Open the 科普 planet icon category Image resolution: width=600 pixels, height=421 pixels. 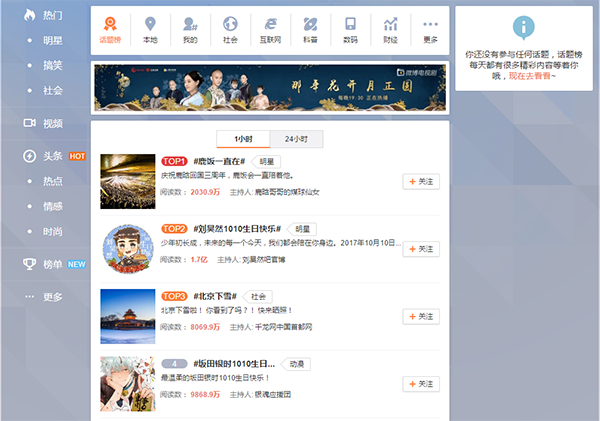point(310,29)
